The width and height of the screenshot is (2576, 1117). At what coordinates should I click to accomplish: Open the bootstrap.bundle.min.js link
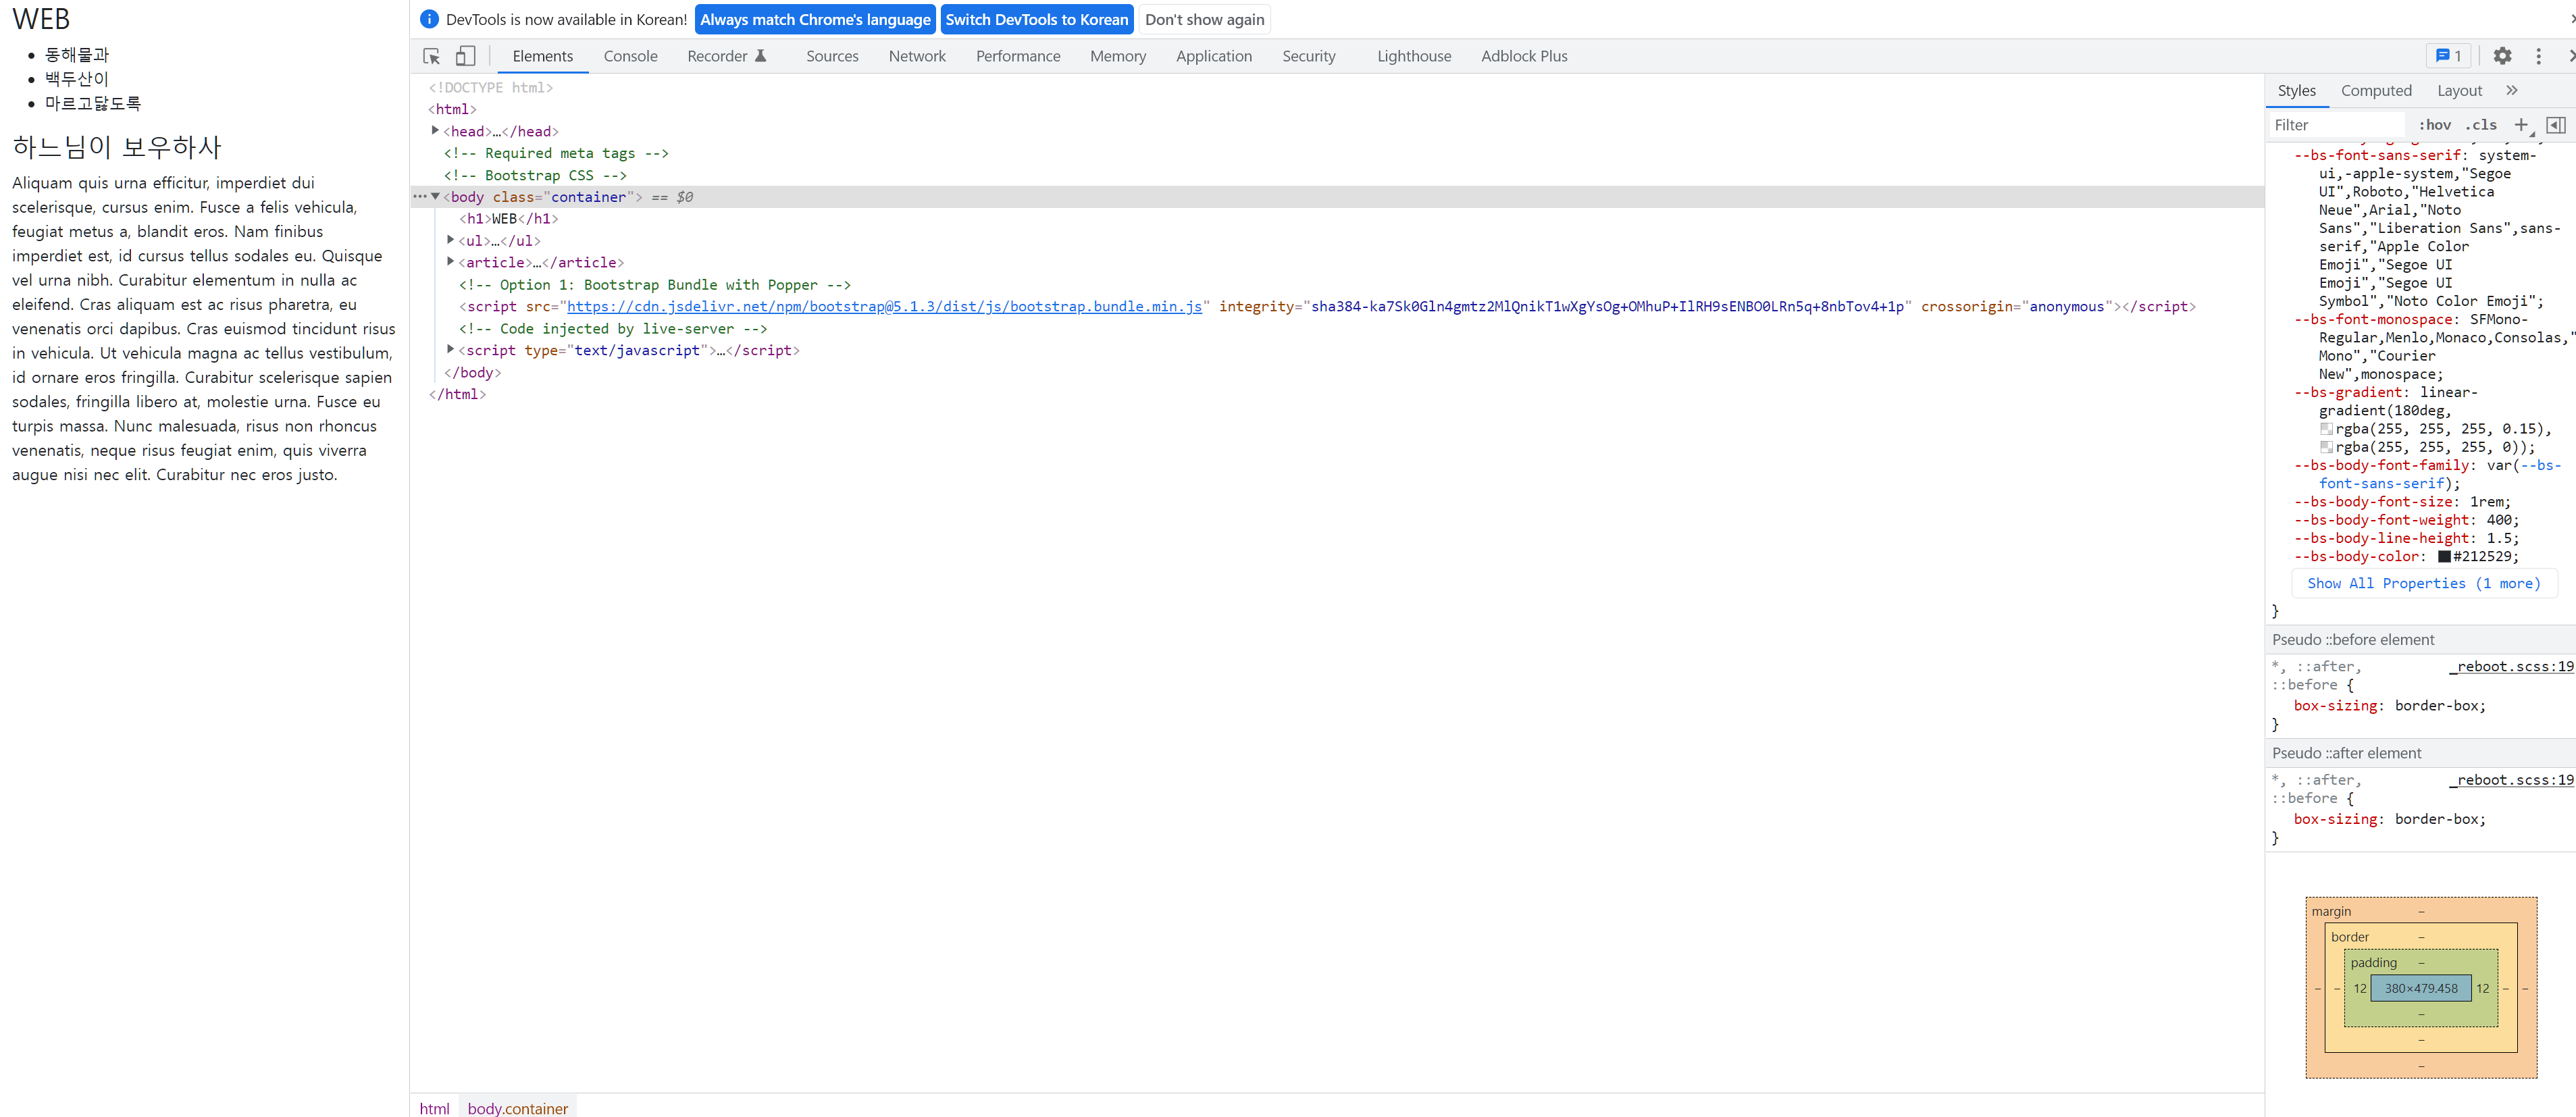tap(884, 306)
